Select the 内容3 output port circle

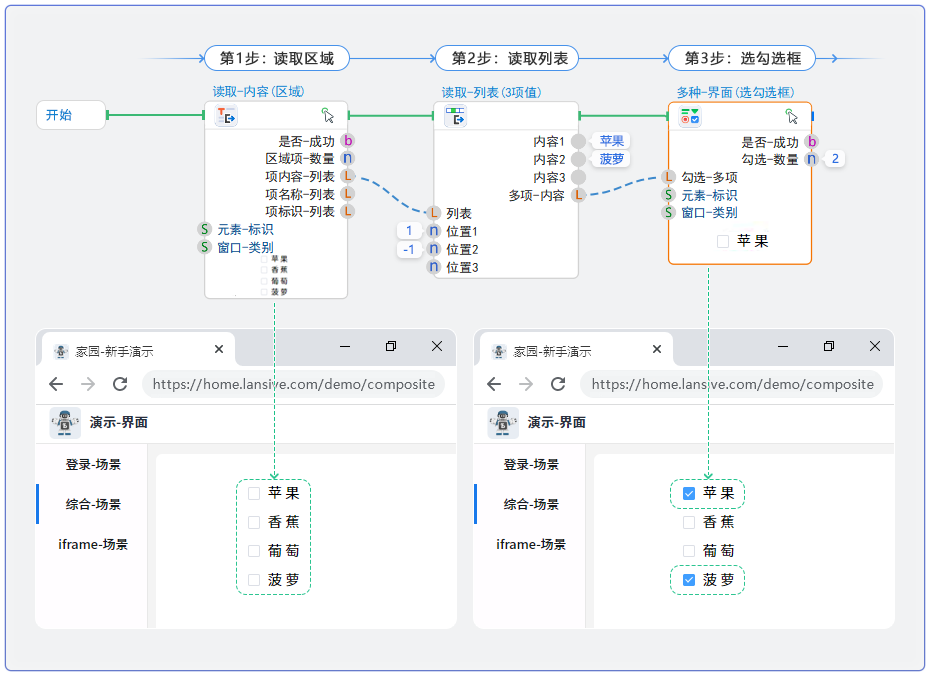coord(578,177)
